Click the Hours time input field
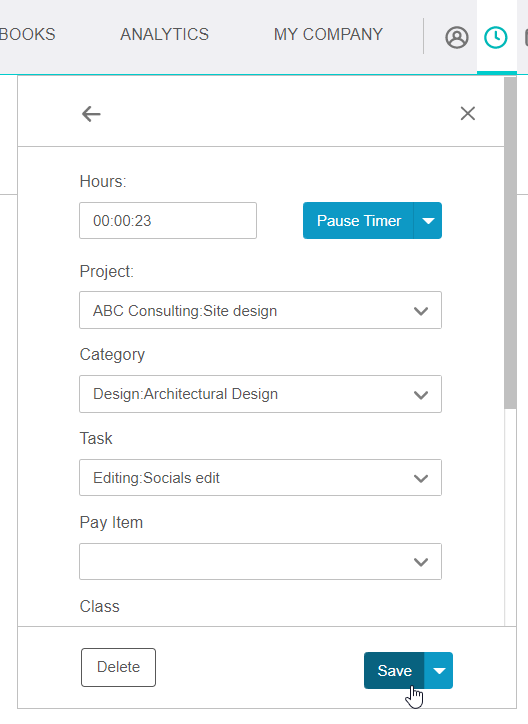528x724 pixels. [x=168, y=220]
